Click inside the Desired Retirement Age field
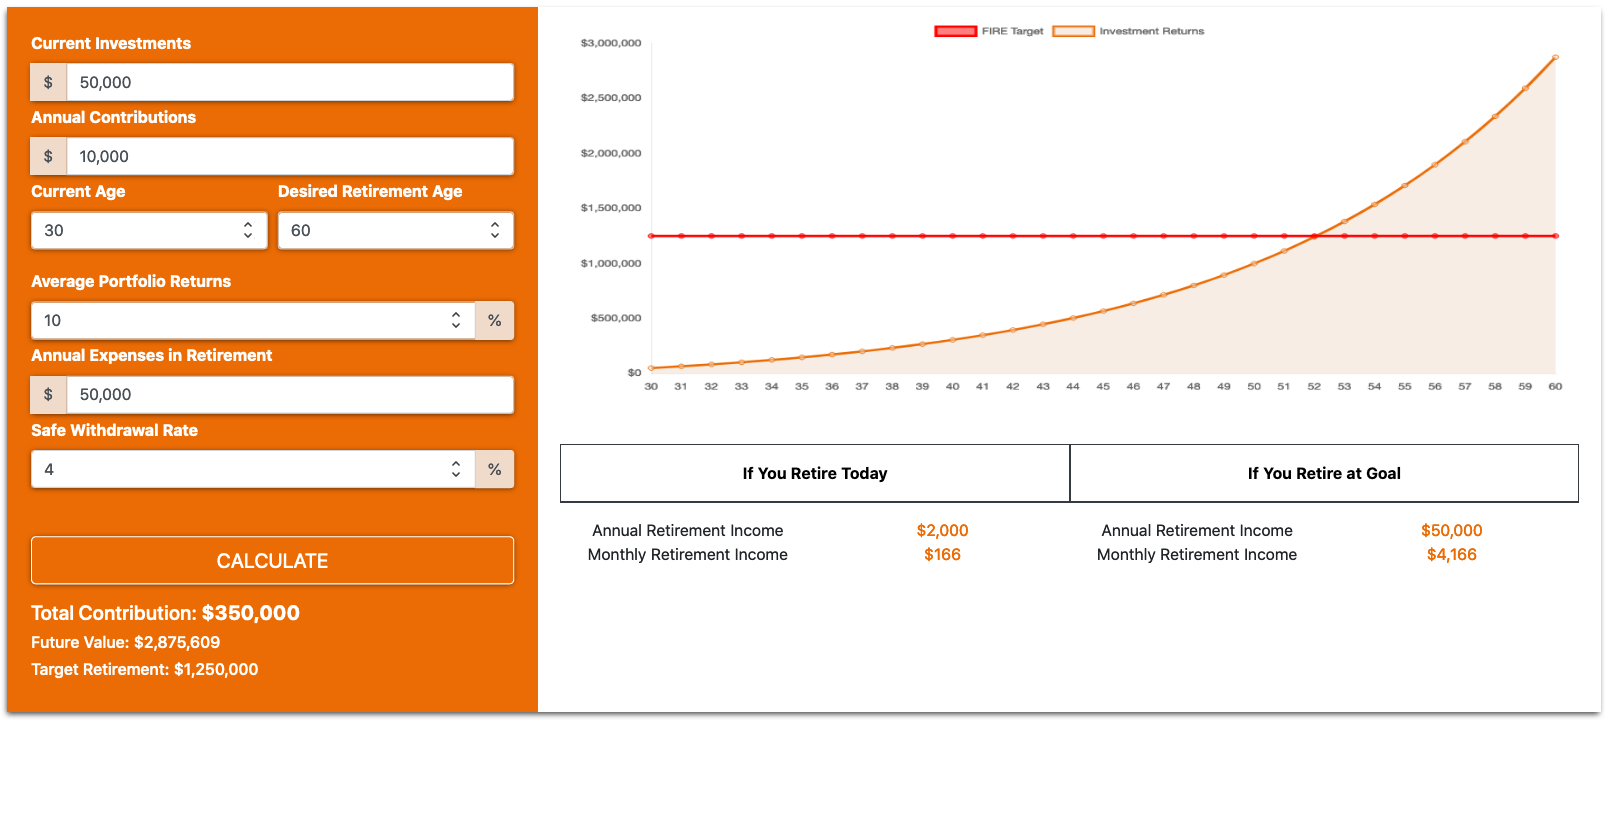 pyautogui.click(x=380, y=230)
